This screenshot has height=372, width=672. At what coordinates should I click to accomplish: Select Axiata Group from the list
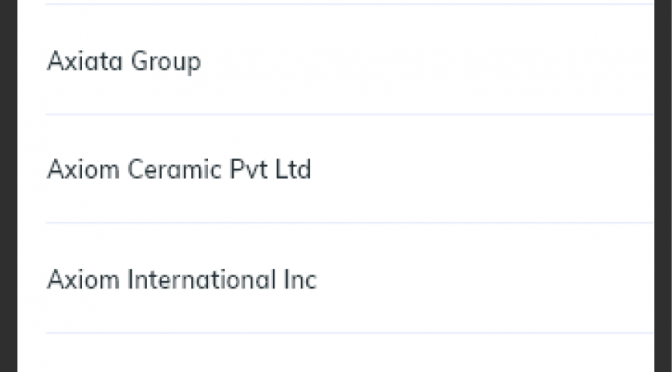[349, 60]
